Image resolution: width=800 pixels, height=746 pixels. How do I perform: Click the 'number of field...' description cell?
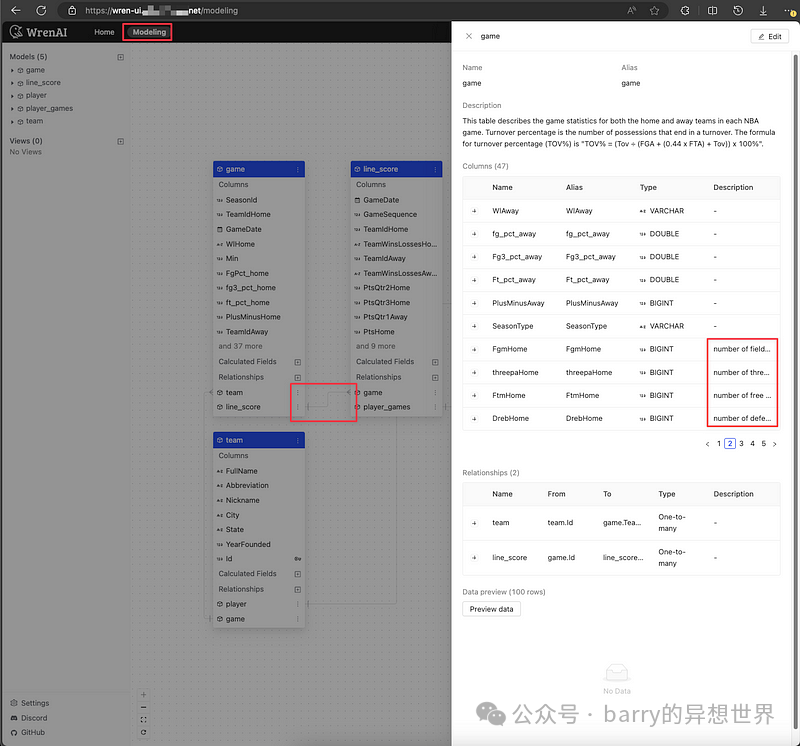(742, 350)
